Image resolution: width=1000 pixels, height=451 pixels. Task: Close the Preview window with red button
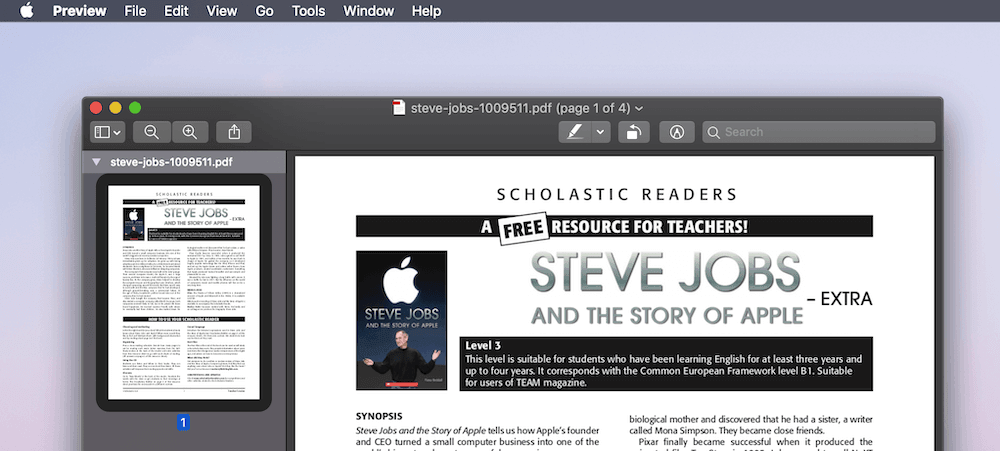point(96,108)
